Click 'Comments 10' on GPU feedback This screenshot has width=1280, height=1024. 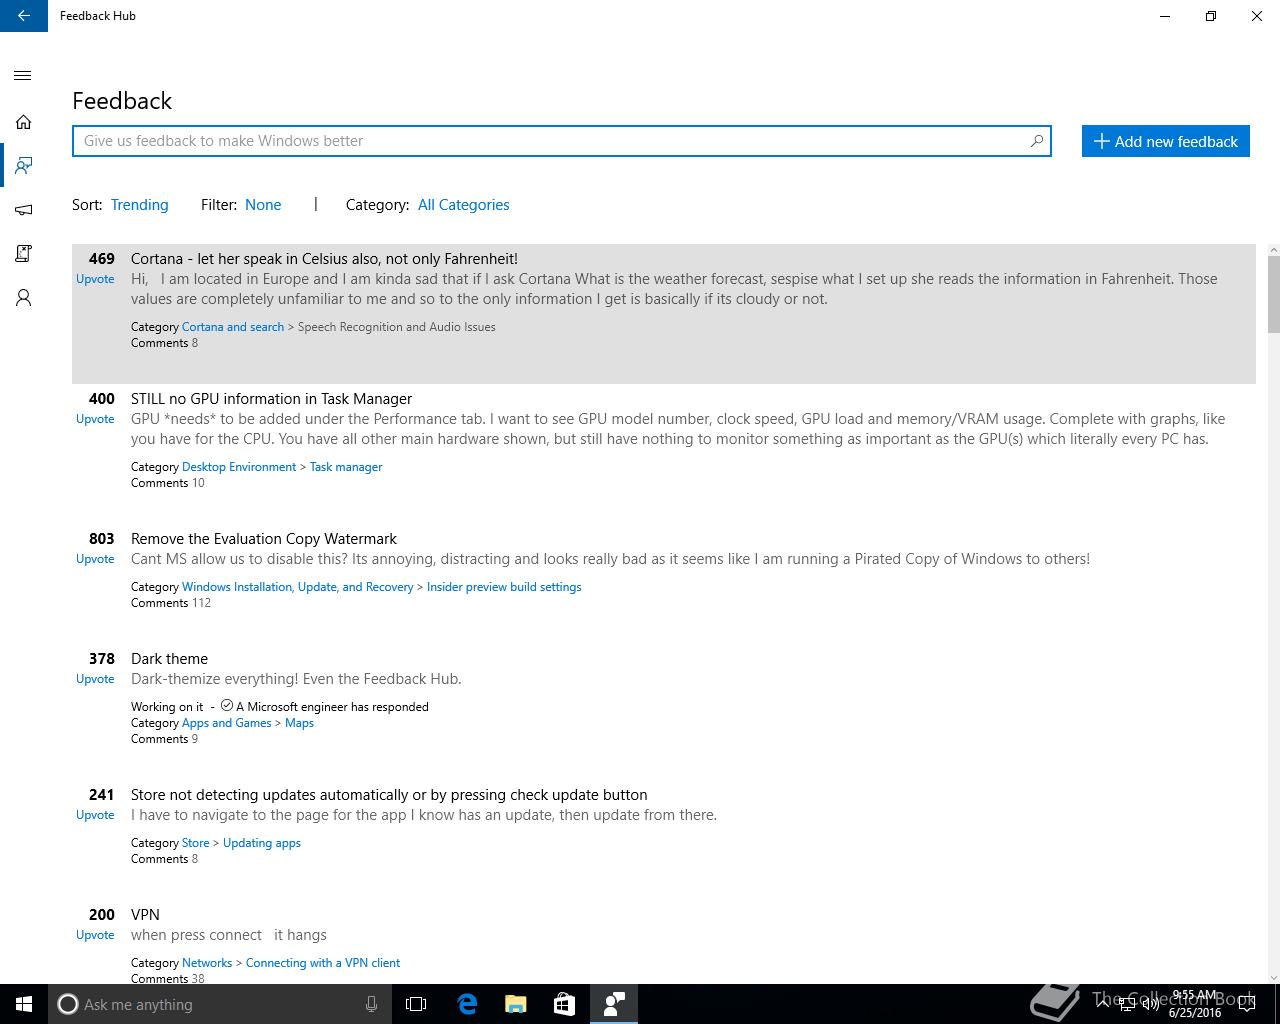[168, 483]
